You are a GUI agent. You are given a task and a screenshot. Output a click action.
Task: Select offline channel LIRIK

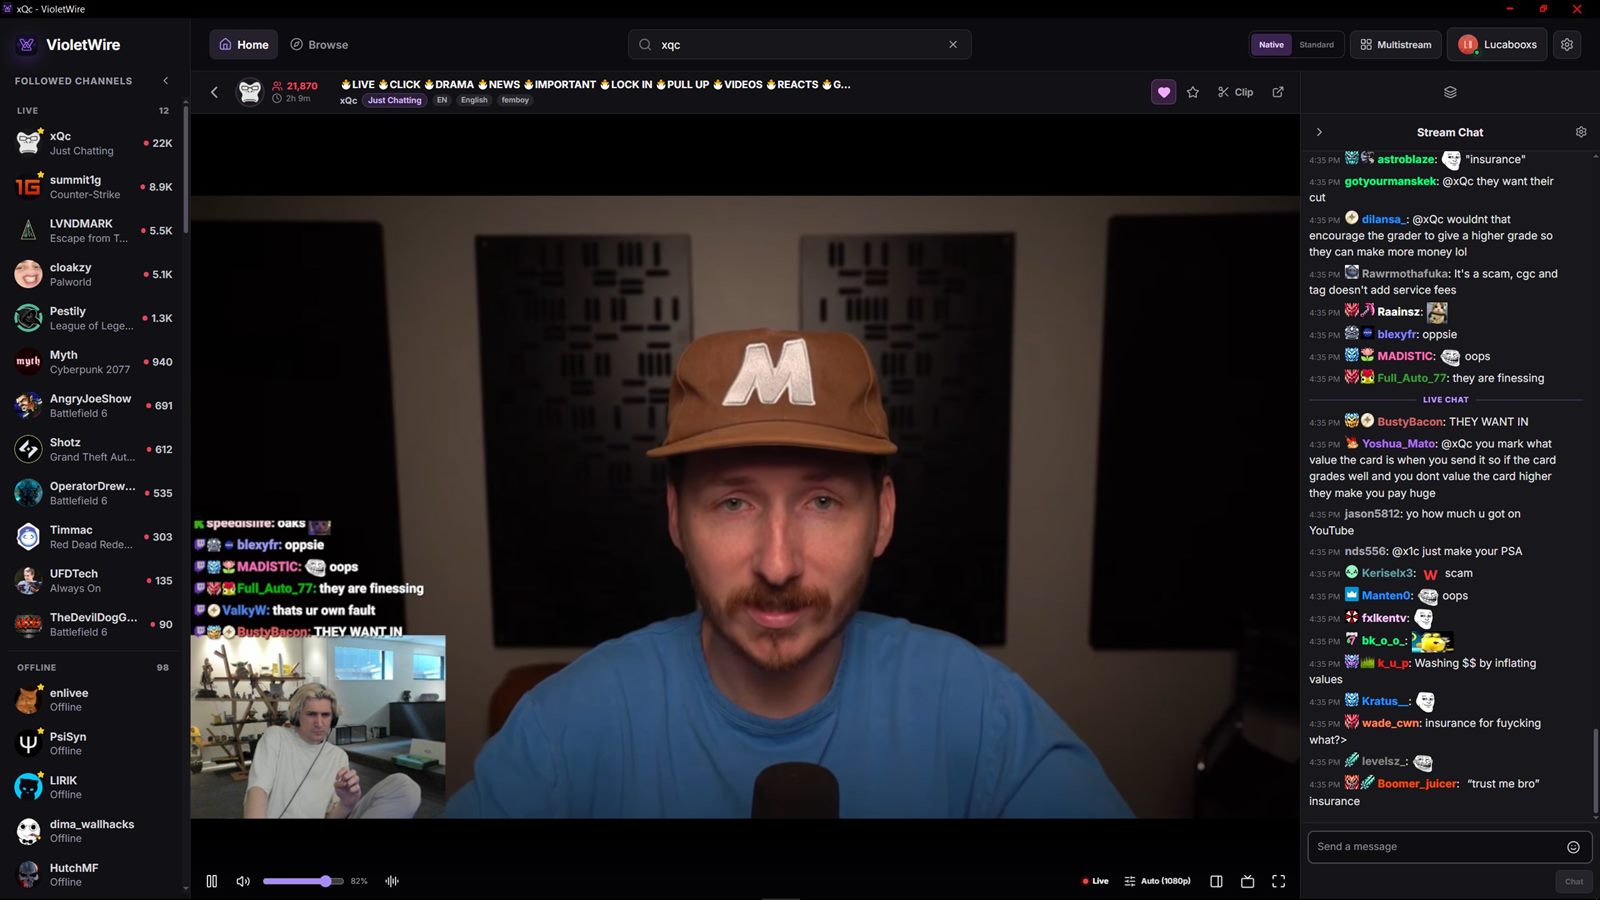[94, 787]
